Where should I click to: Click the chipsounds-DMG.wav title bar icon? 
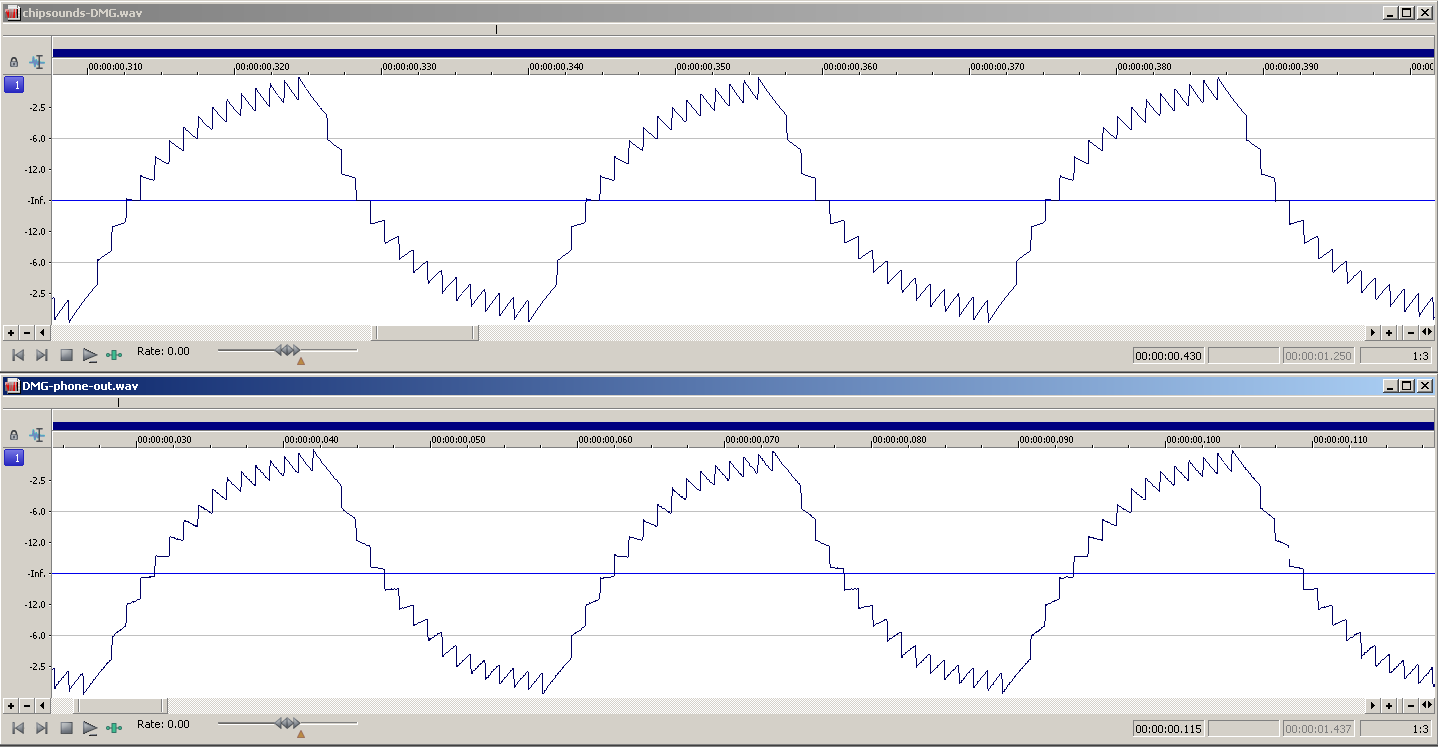click(13, 12)
